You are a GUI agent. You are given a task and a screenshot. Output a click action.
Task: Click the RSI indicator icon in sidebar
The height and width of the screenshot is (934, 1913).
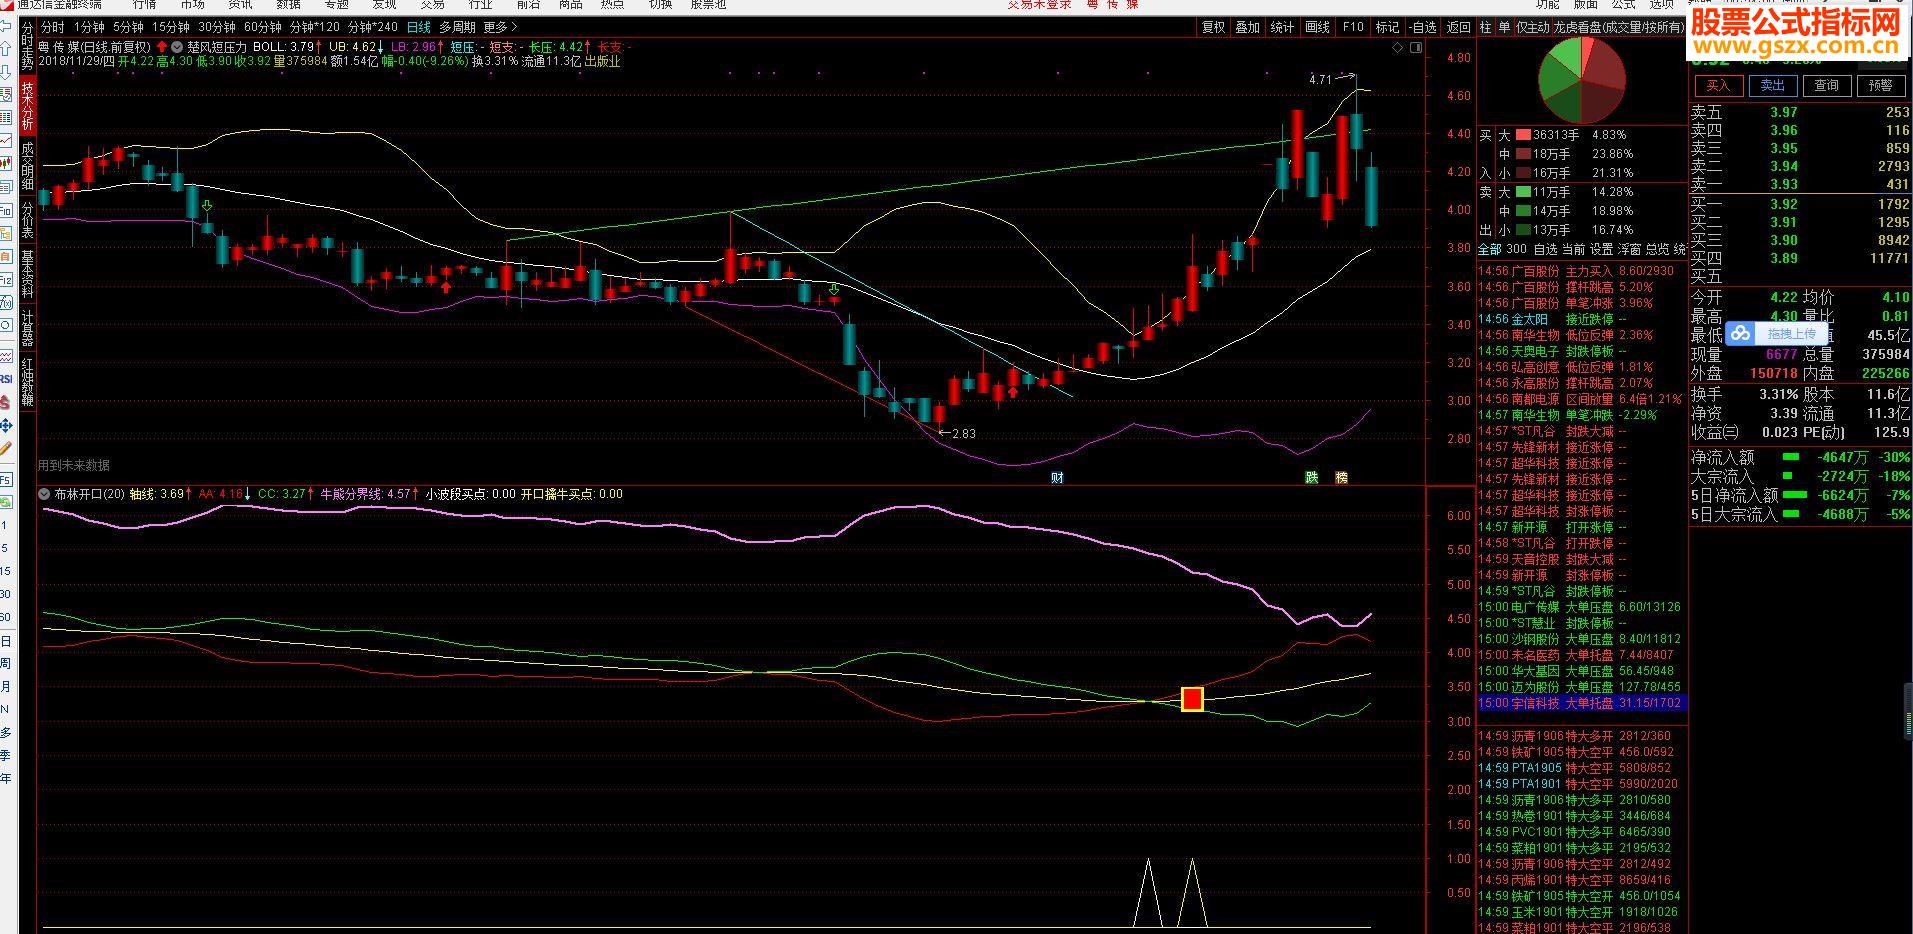point(8,378)
